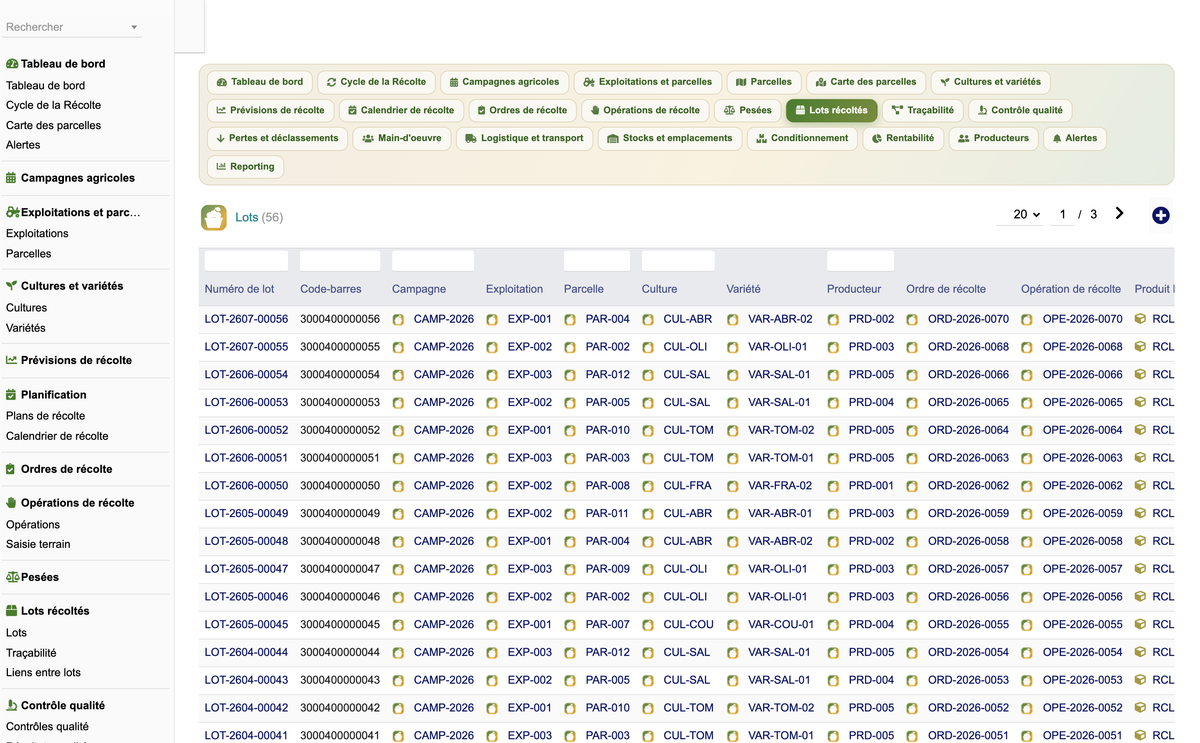The height and width of the screenshot is (743, 1200).
Task: Select Liens entre lots in sidebar
Action: point(43,673)
